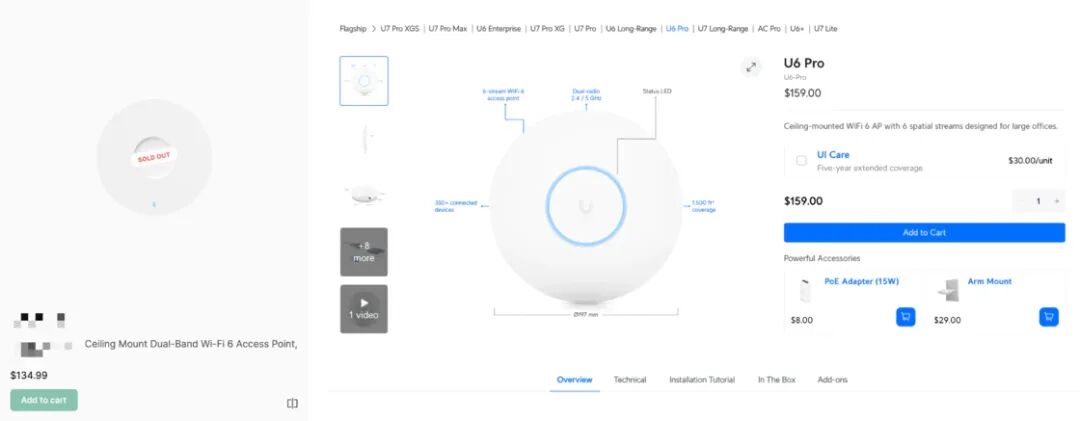This screenshot has width=1080, height=421.
Task: Add Arm Mount to cart
Action: [x=1048, y=317]
